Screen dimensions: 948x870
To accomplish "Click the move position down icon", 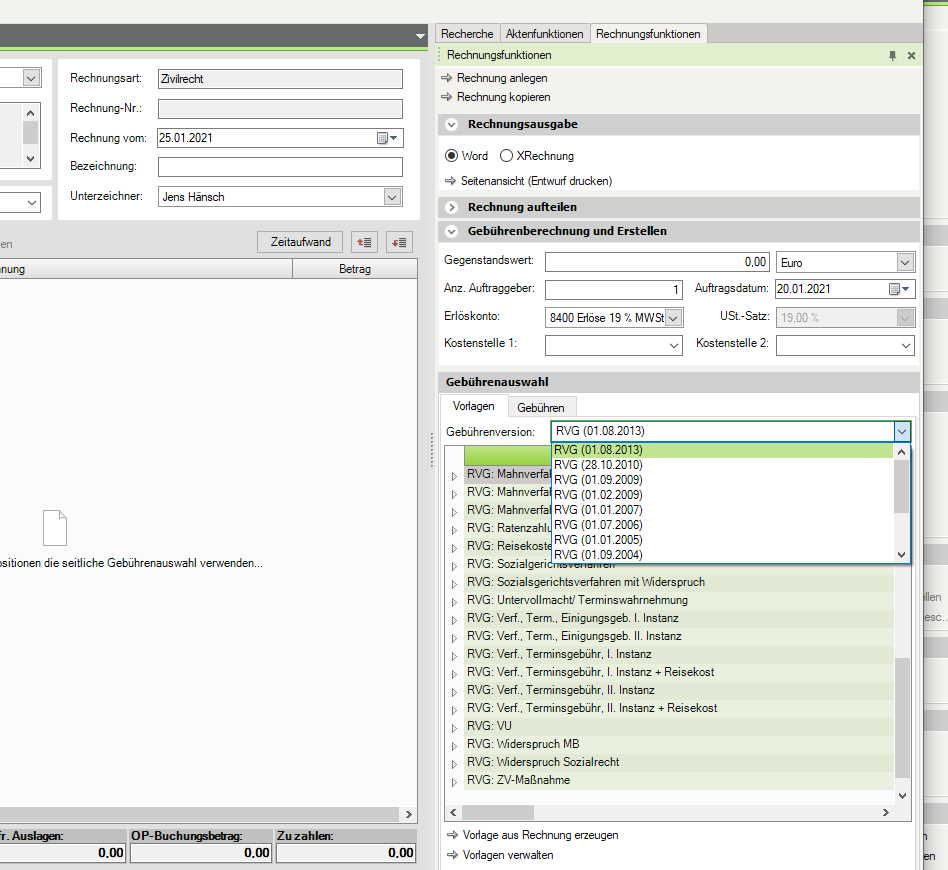I will point(400,242).
